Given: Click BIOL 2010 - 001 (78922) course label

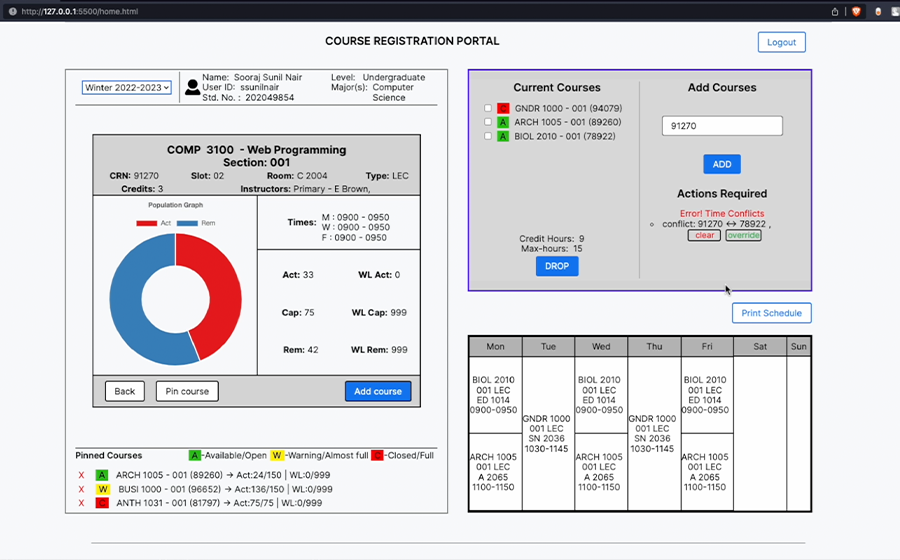Looking at the screenshot, I should point(565,137).
